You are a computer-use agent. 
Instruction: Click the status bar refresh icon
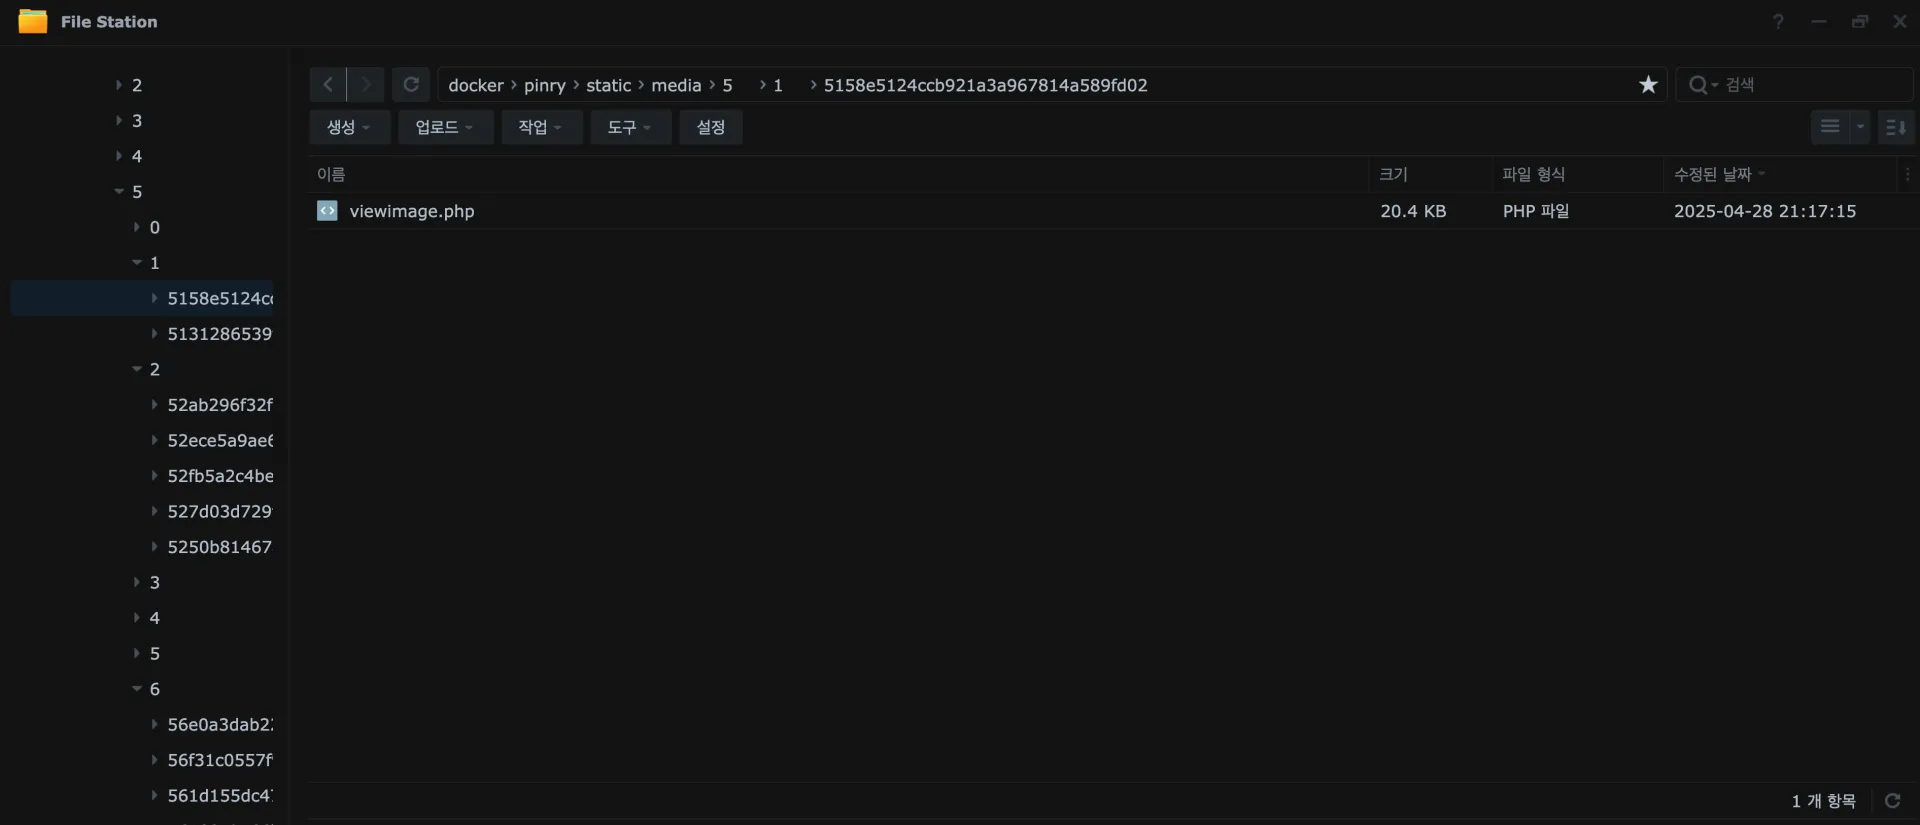(1892, 800)
